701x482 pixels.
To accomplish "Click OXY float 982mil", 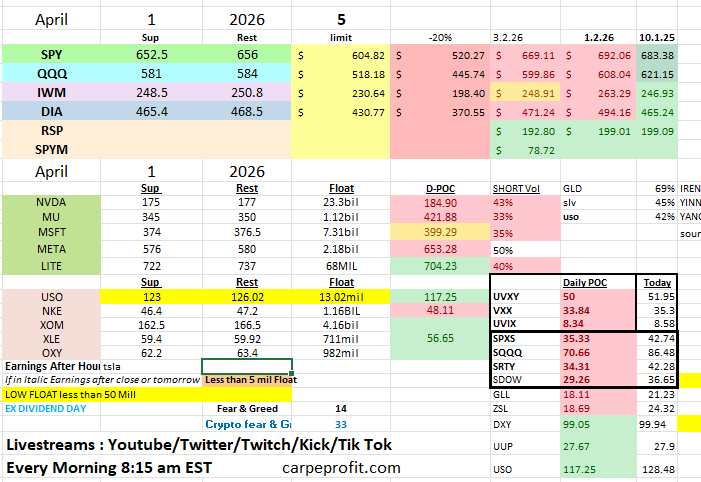I will [x=341, y=353].
